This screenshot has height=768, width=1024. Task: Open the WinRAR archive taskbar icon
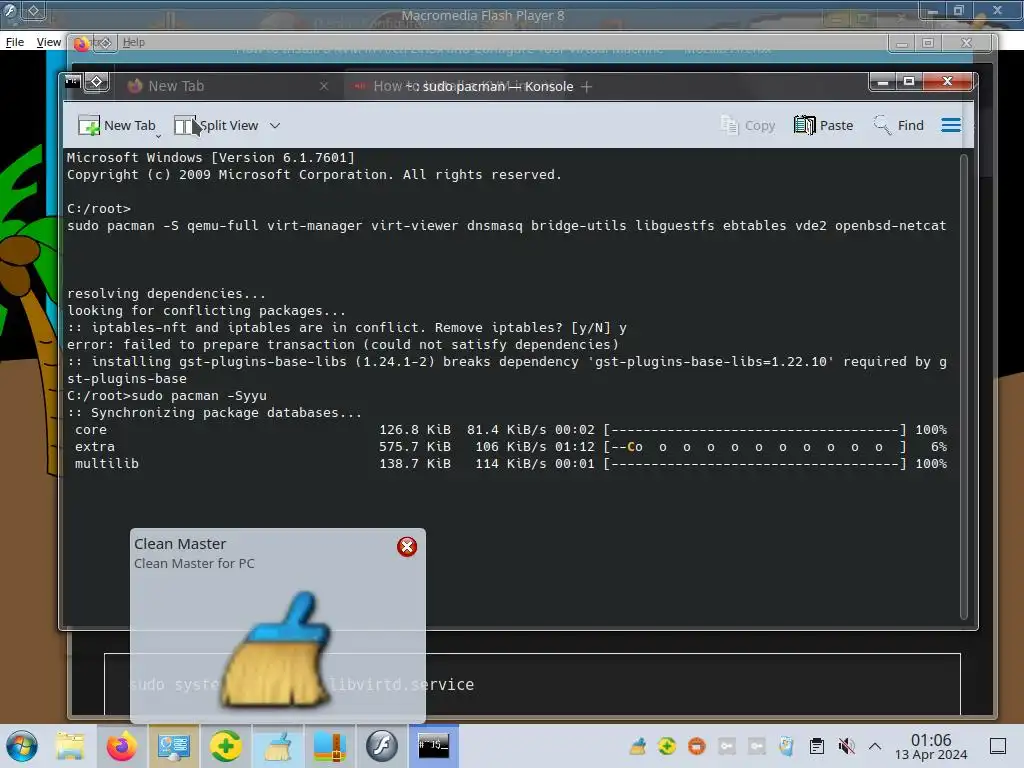click(330, 746)
